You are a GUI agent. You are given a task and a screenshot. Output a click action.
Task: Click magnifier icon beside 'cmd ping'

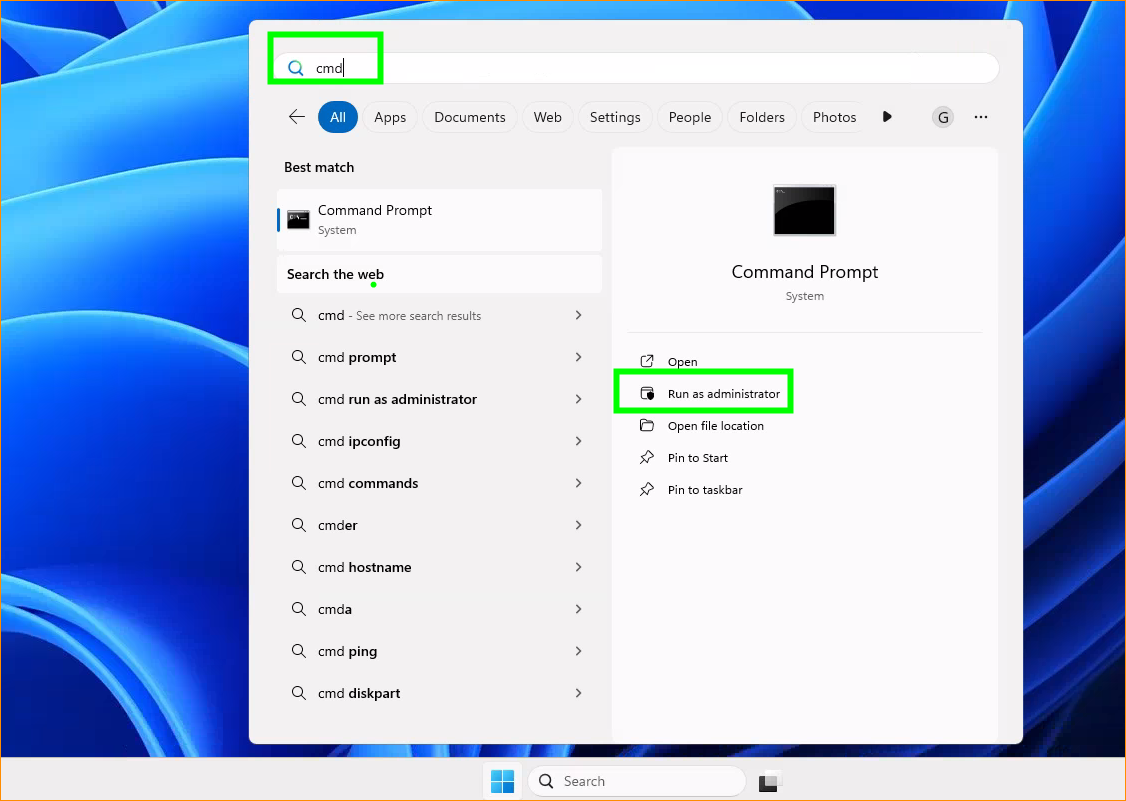coord(299,651)
